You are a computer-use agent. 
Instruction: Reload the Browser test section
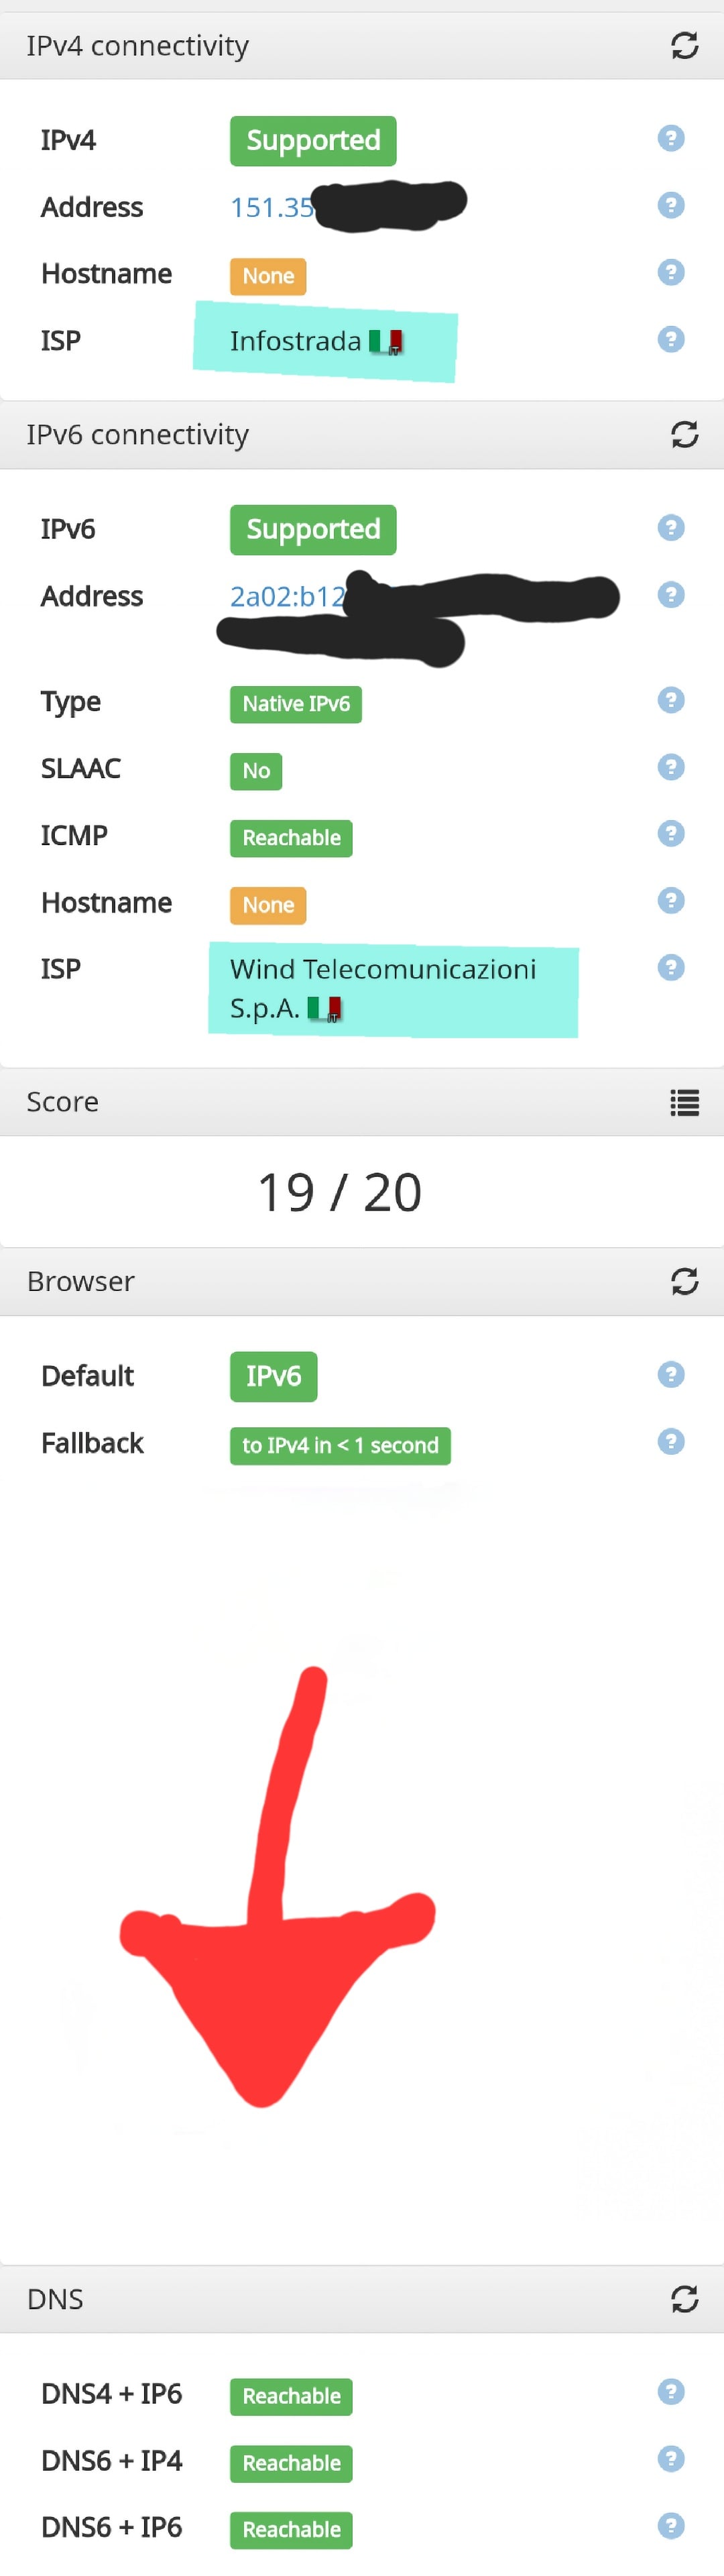684,1281
